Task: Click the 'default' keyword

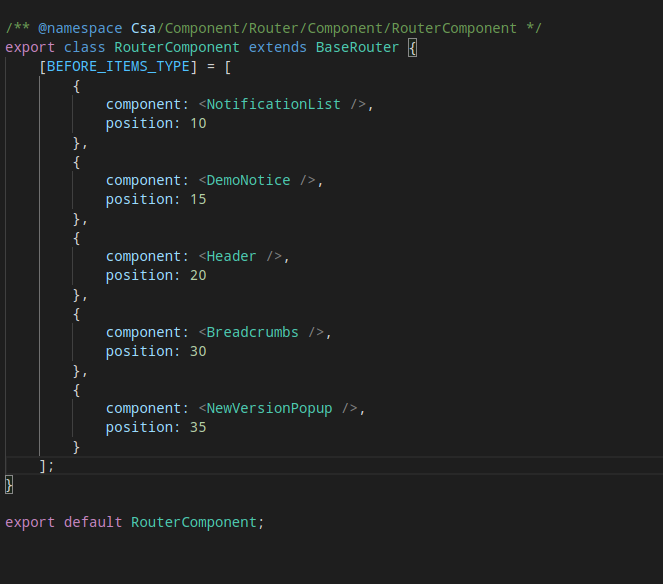Action: pos(93,522)
